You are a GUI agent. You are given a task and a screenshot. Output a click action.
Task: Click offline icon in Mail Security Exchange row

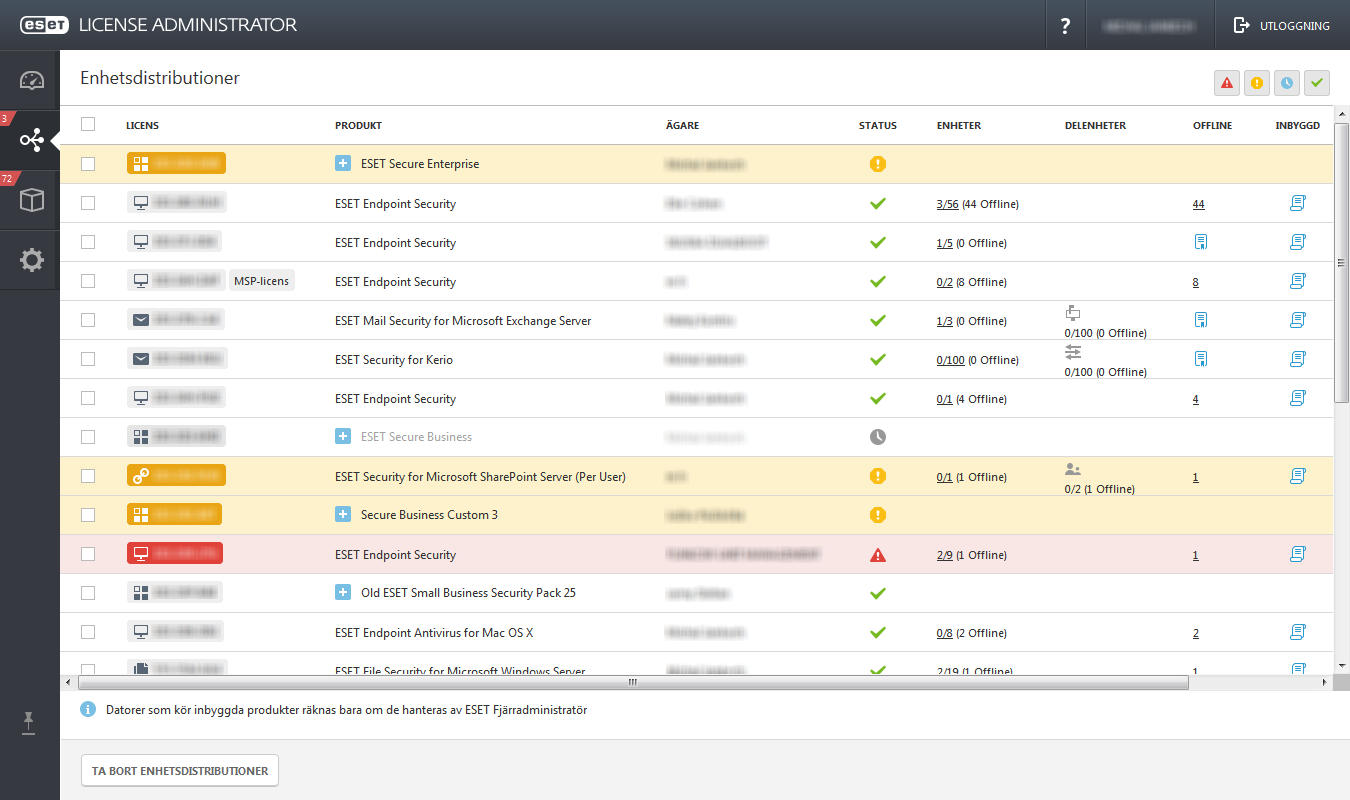point(1201,320)
